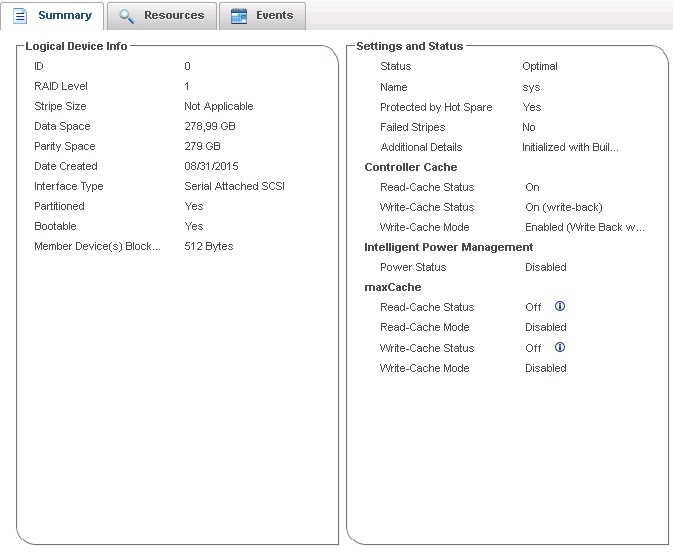Open the Events tab

tap(274, 16)
